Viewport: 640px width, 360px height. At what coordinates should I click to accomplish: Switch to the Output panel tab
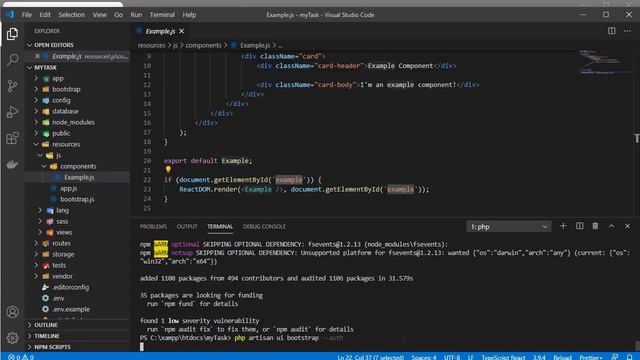187,227
